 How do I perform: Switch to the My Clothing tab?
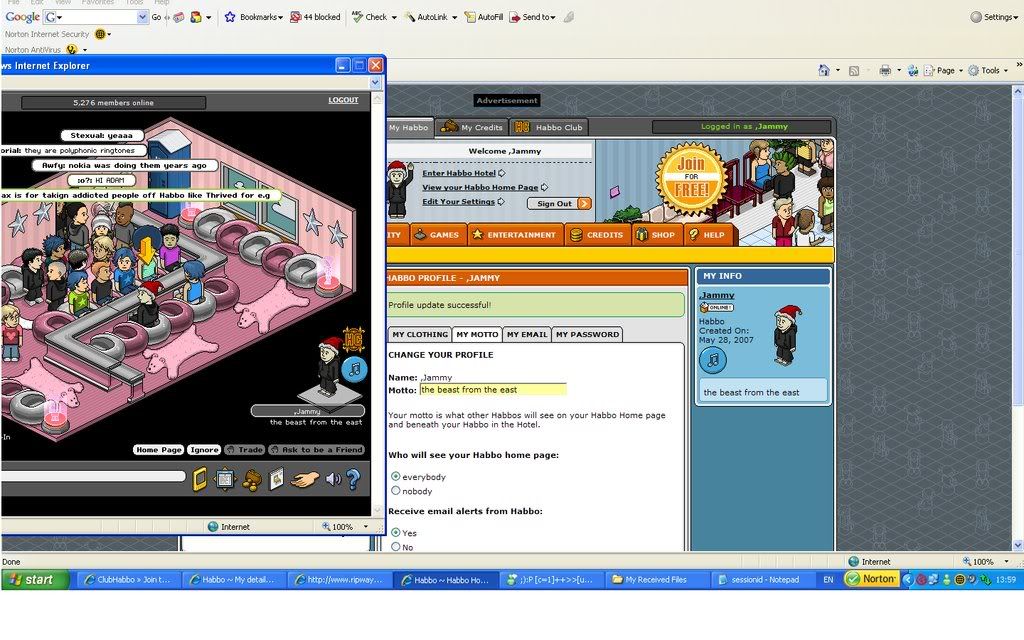[x=420, y=334]
